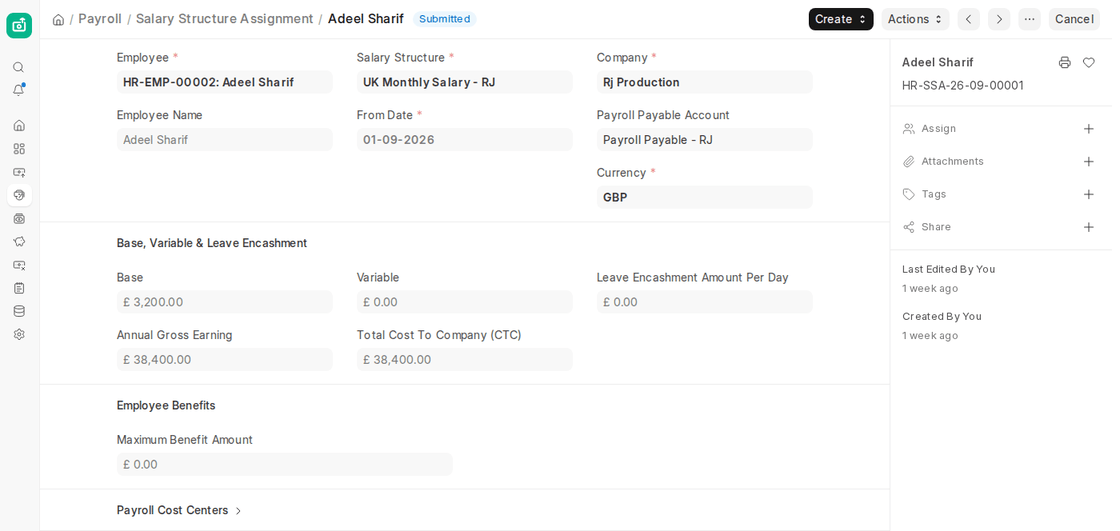This screenshot has height=531, width=1120.
Task: Open the four-squares dashboard sidebar icon
Action: pos(19,149)
